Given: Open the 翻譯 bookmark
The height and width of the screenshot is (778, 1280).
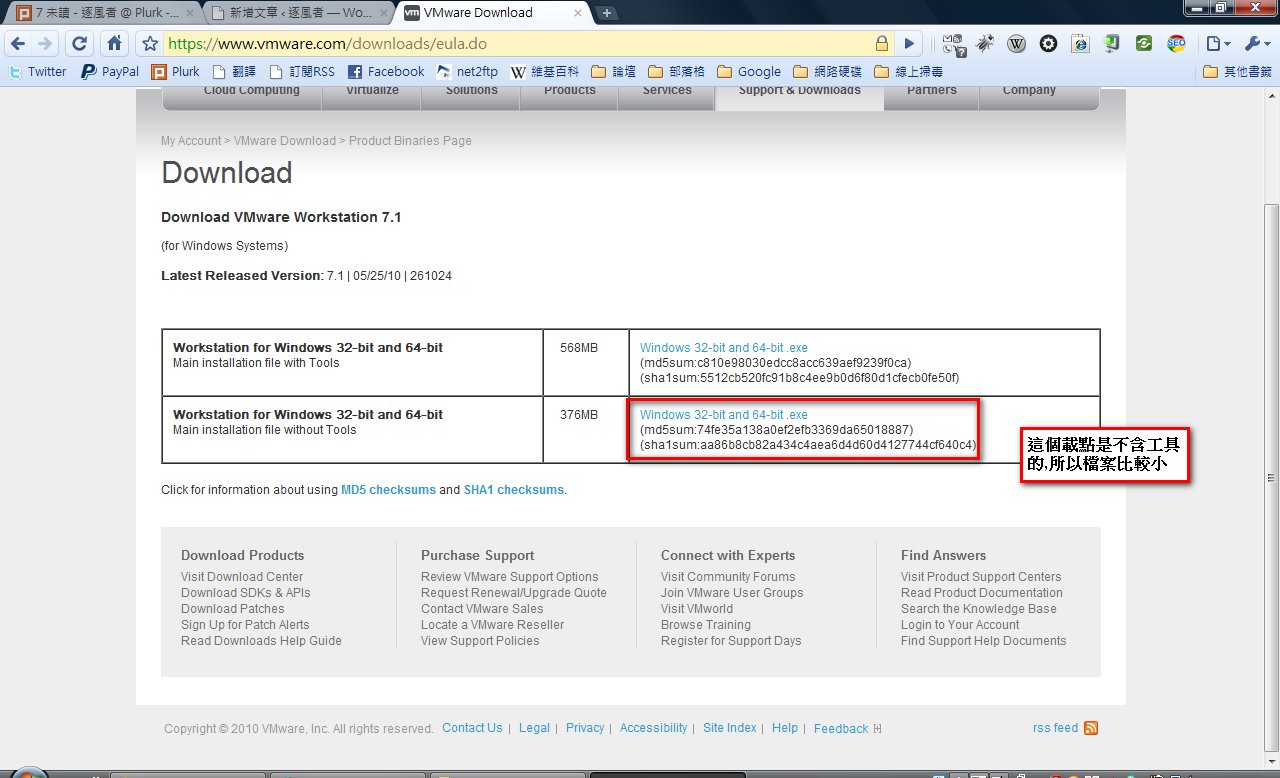Looking at the screenshot, I should pos(236,72).
